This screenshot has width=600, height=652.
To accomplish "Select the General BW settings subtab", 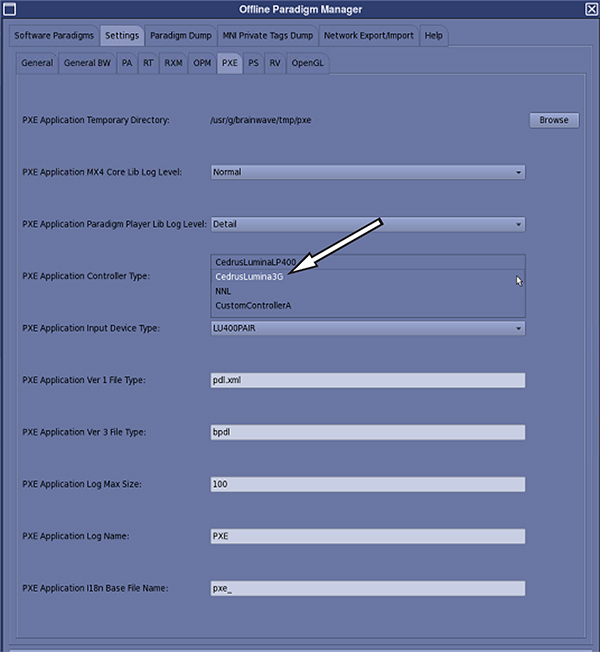I will point(87,63).
